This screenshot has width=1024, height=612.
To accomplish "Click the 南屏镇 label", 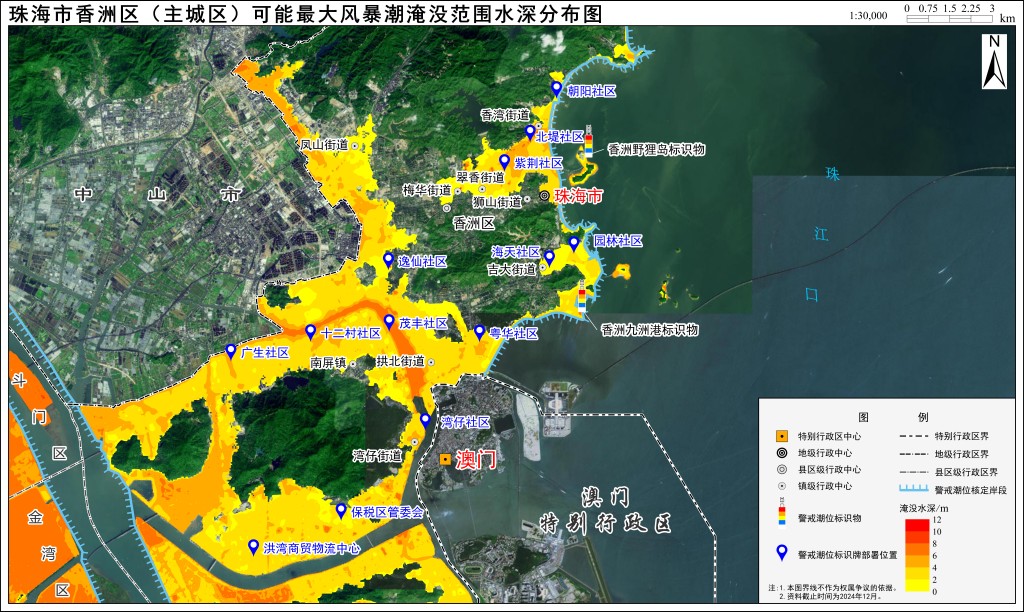I will point(328,362).
